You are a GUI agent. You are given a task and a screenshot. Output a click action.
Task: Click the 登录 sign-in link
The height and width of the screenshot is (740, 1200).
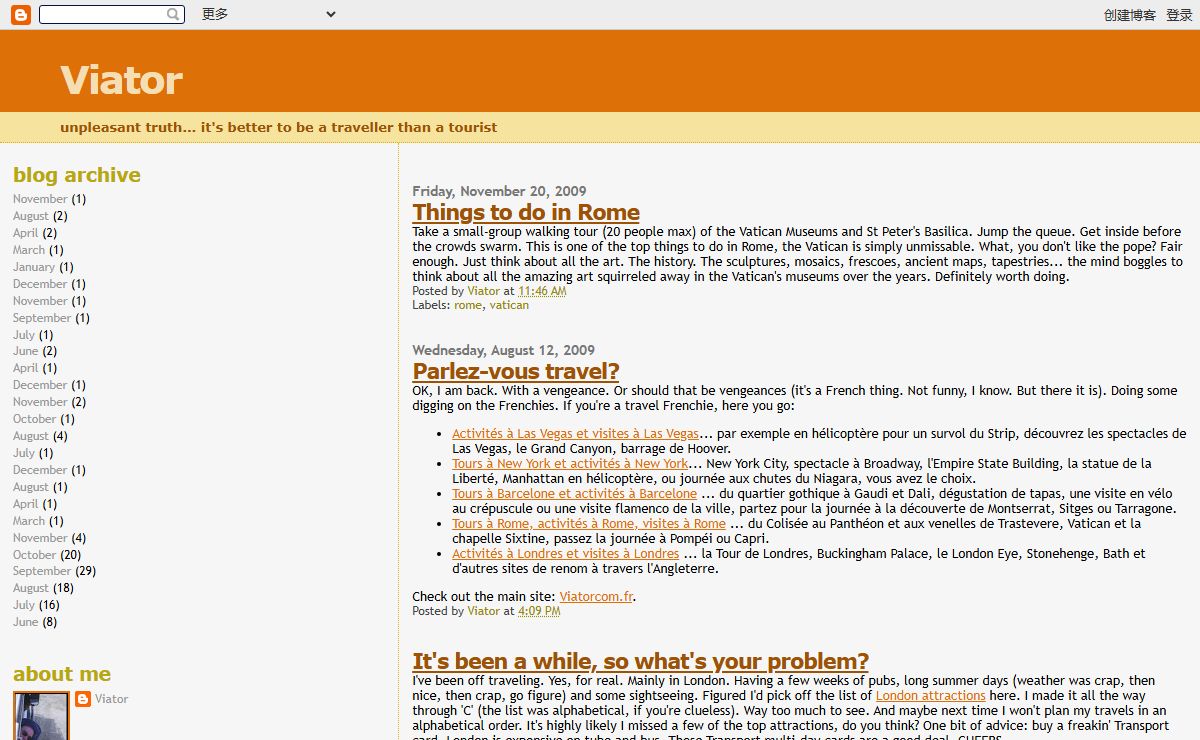tap(1179, 15)
